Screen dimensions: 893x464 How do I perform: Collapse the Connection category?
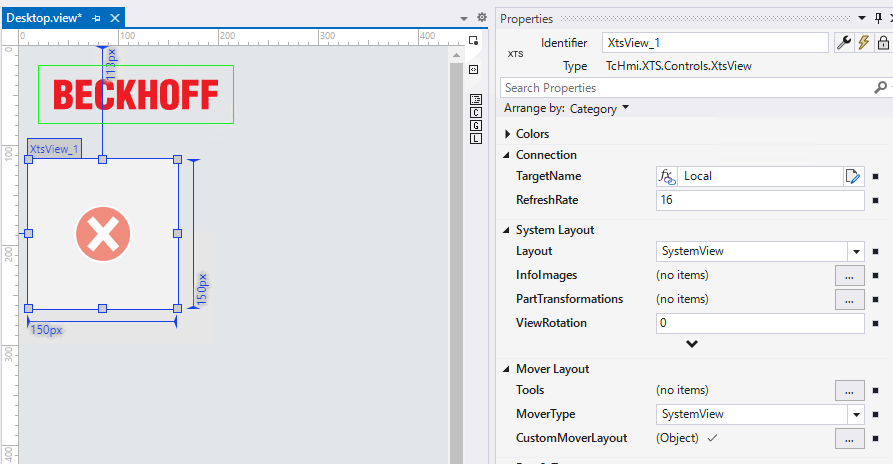(x=506, y=155)
